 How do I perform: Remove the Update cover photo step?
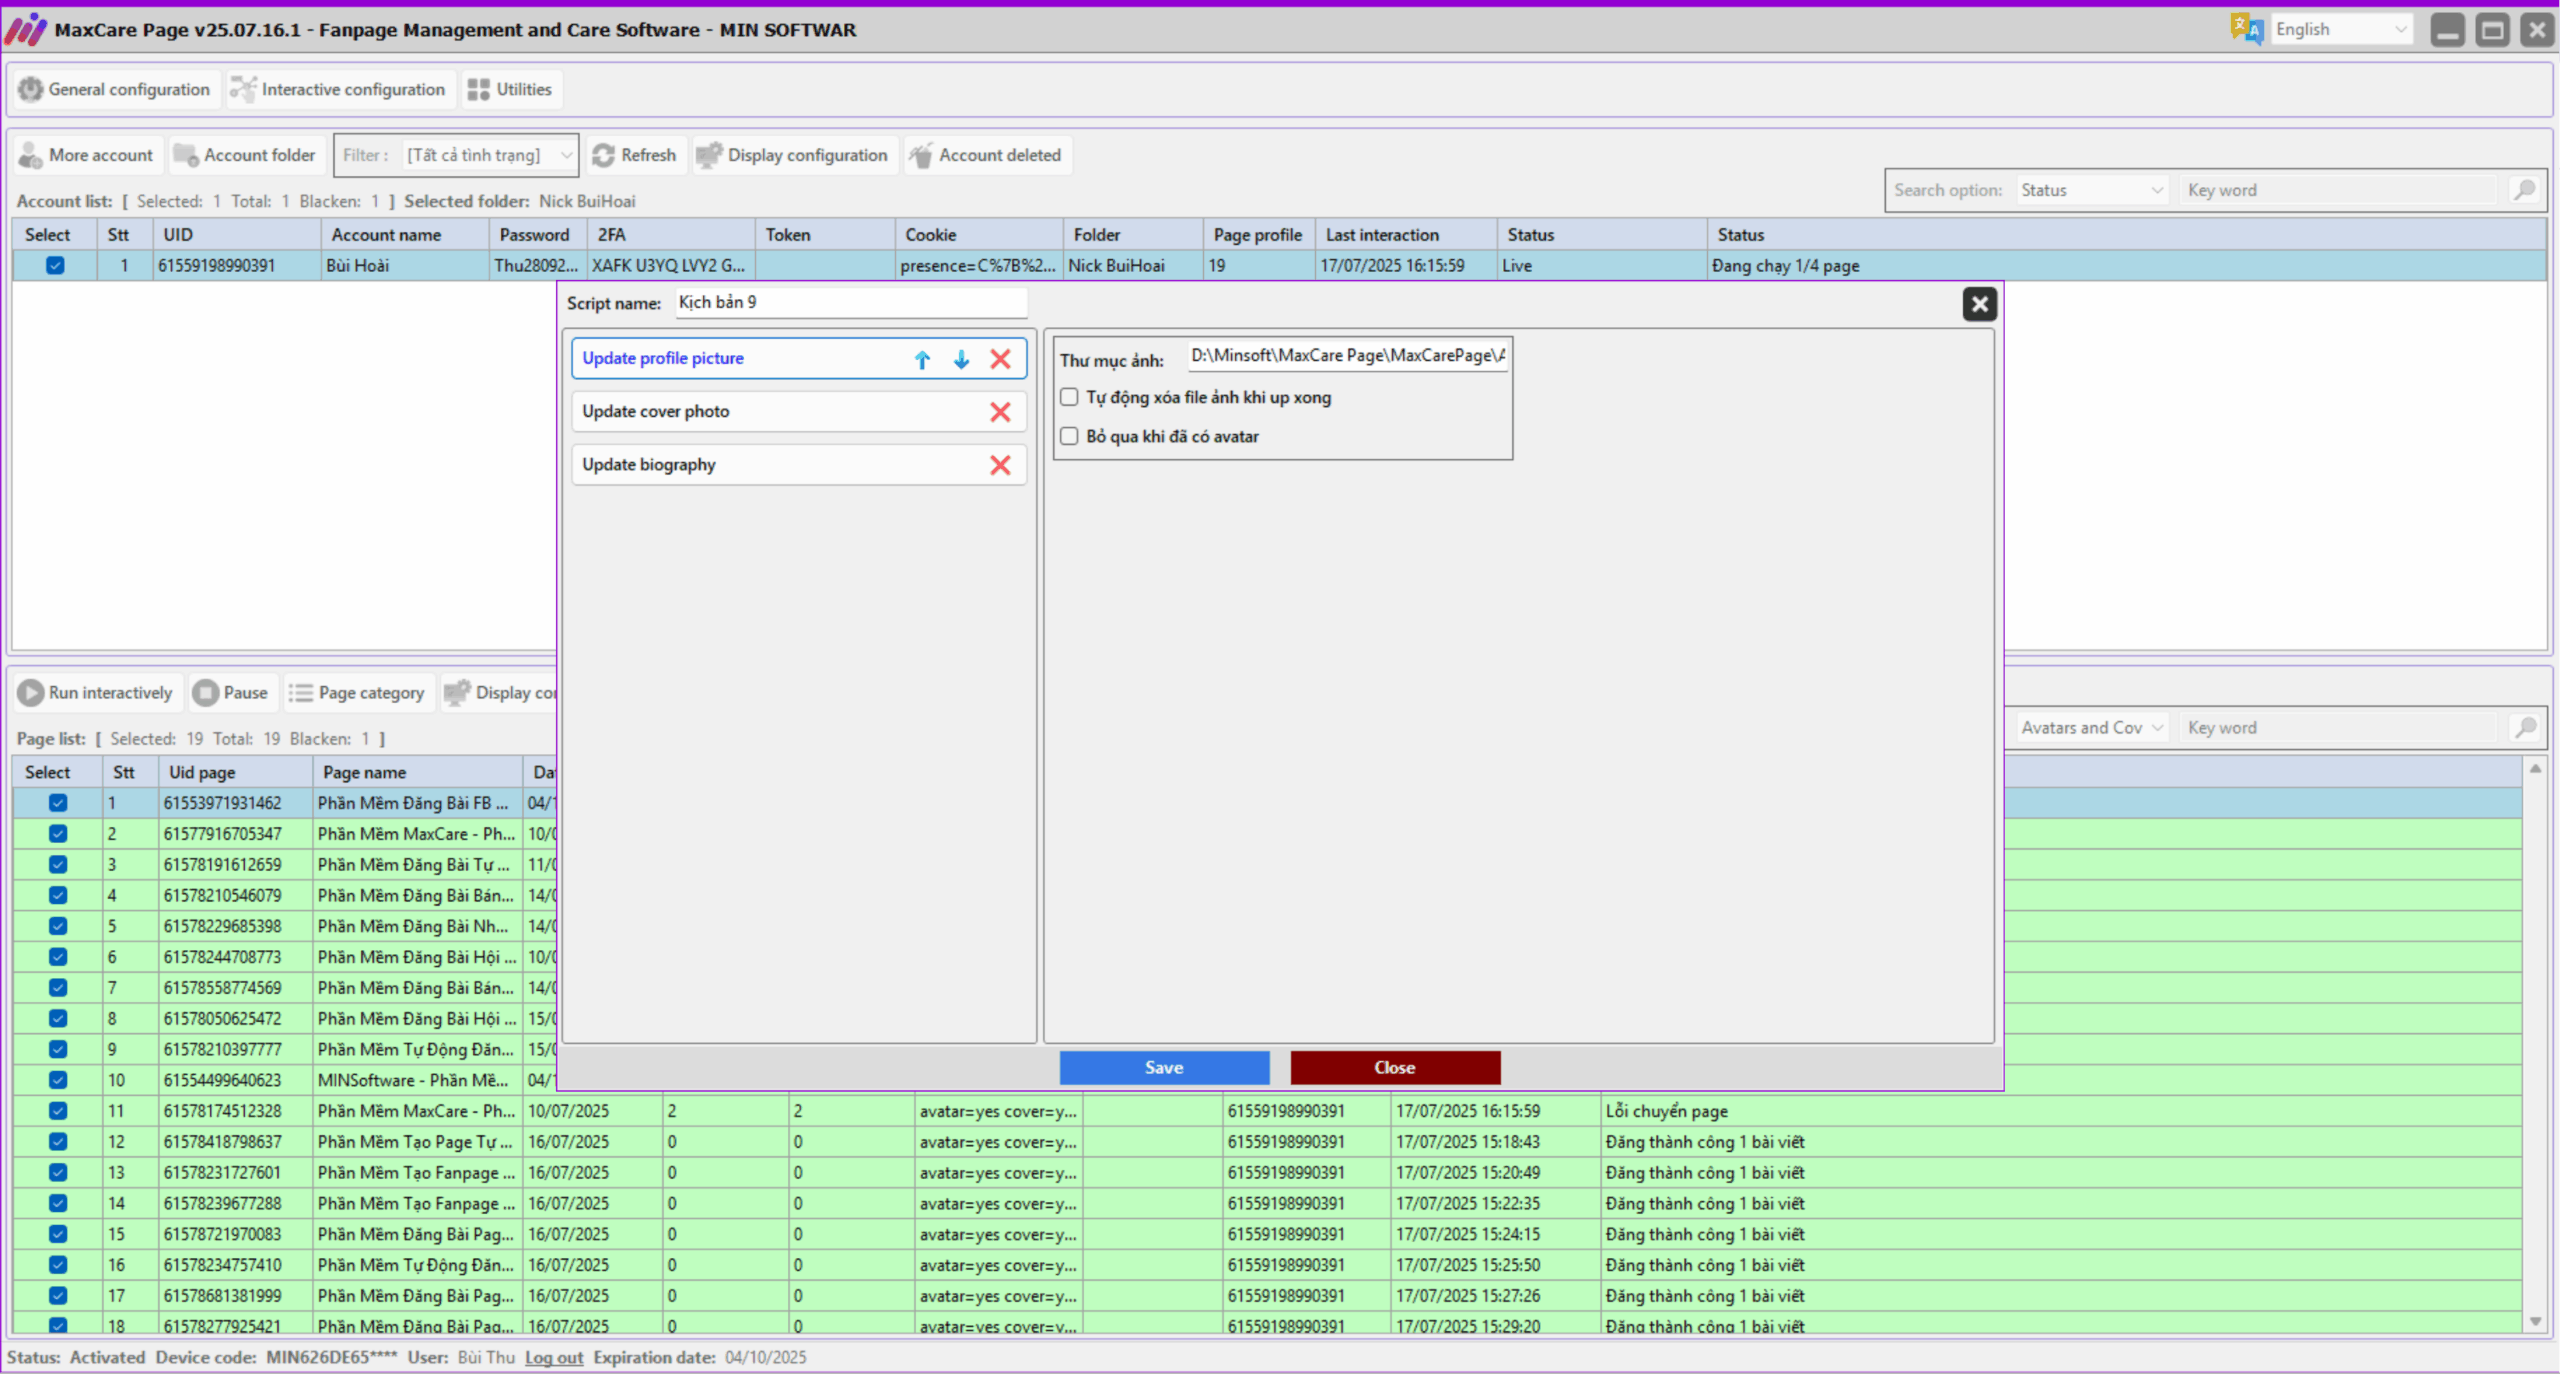coord(1000,411)
